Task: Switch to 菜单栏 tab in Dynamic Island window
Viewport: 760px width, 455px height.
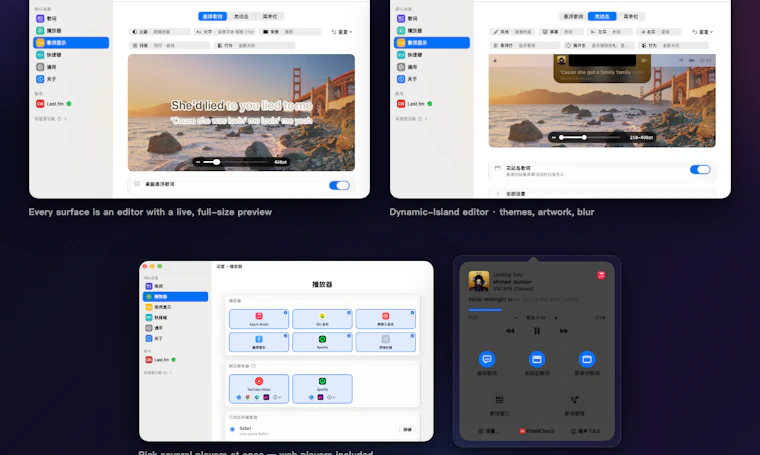Action: 631,16
